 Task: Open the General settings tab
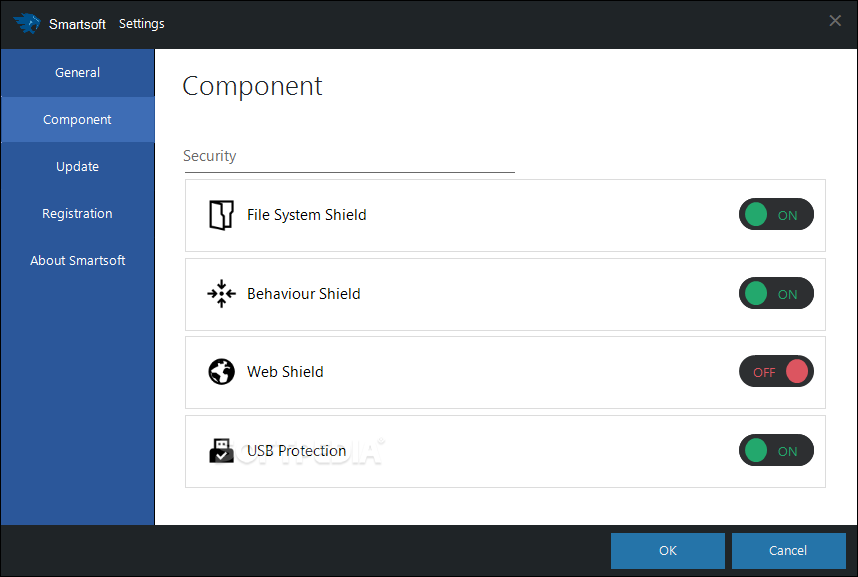[78, 73]
